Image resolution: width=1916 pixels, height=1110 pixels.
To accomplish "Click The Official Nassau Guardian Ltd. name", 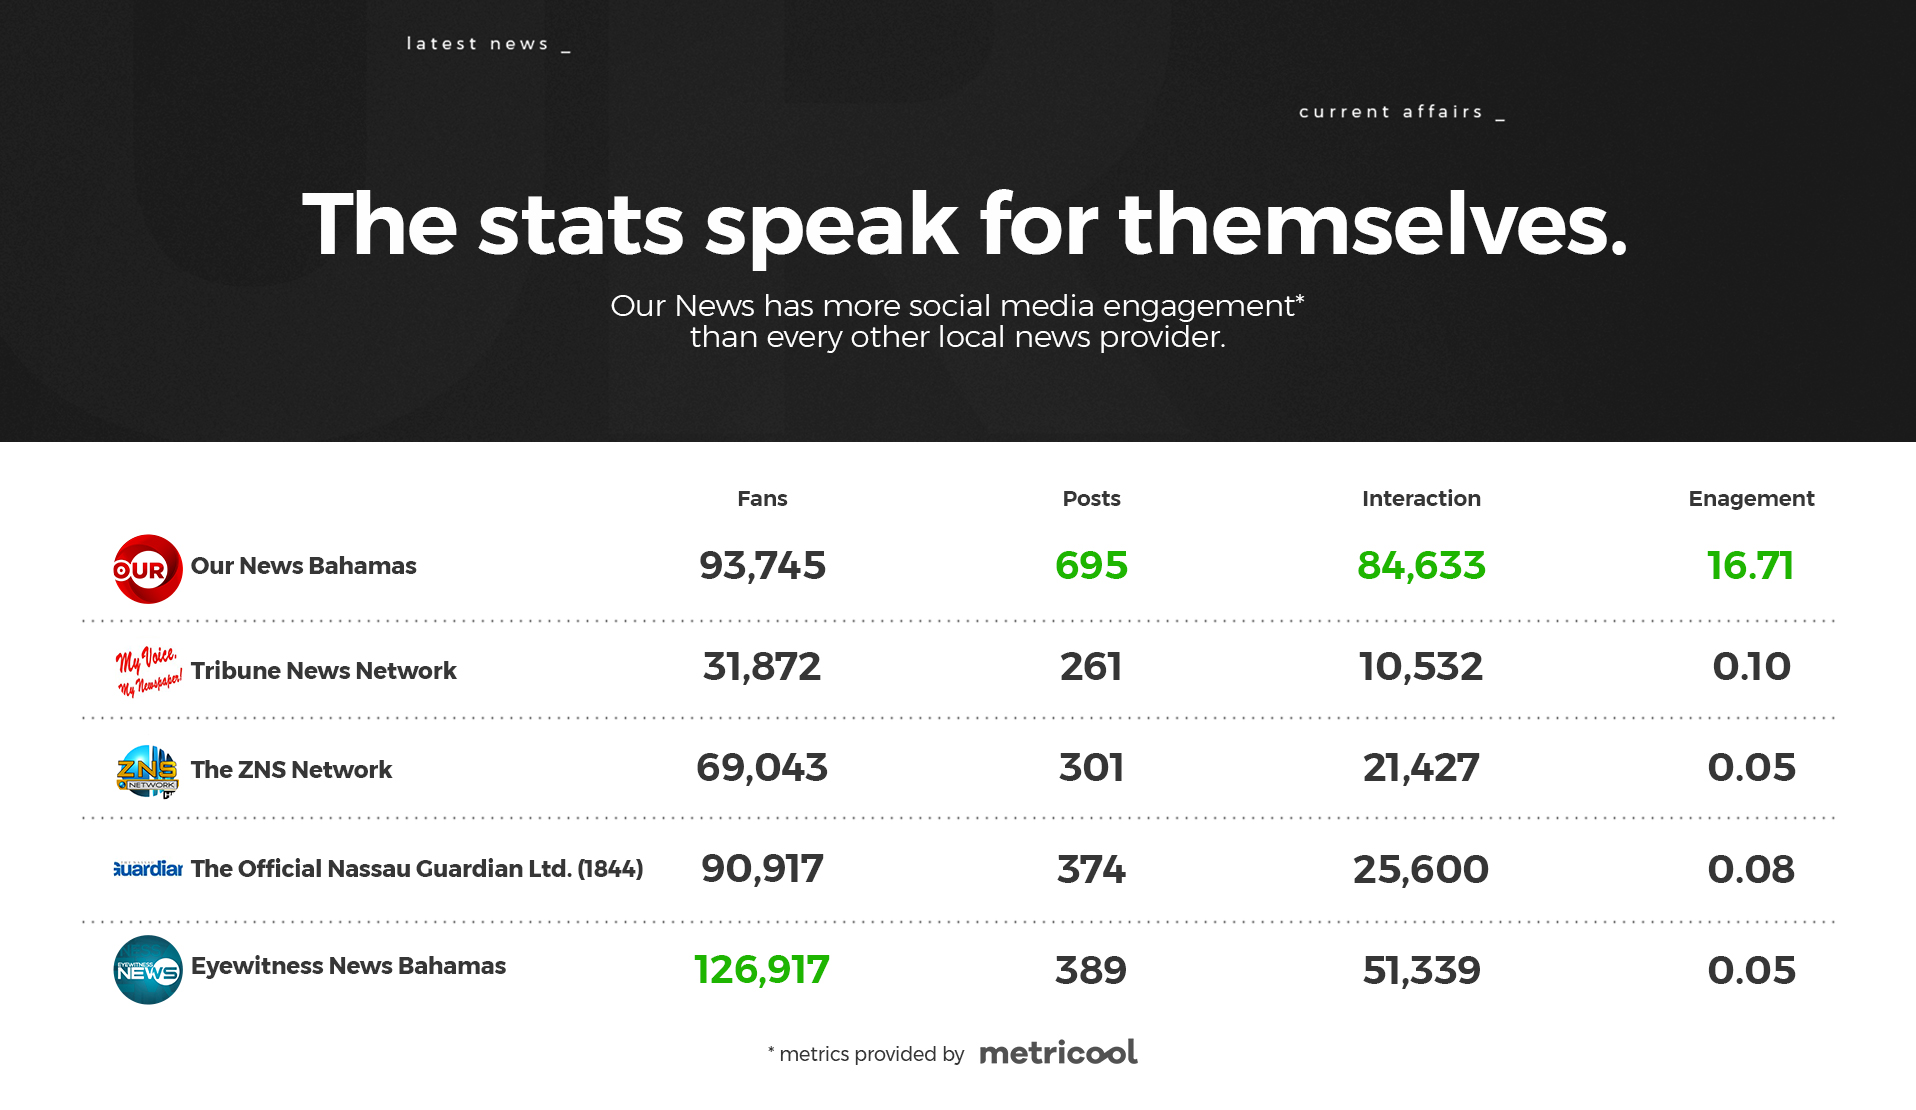I will tap(416, 869).
